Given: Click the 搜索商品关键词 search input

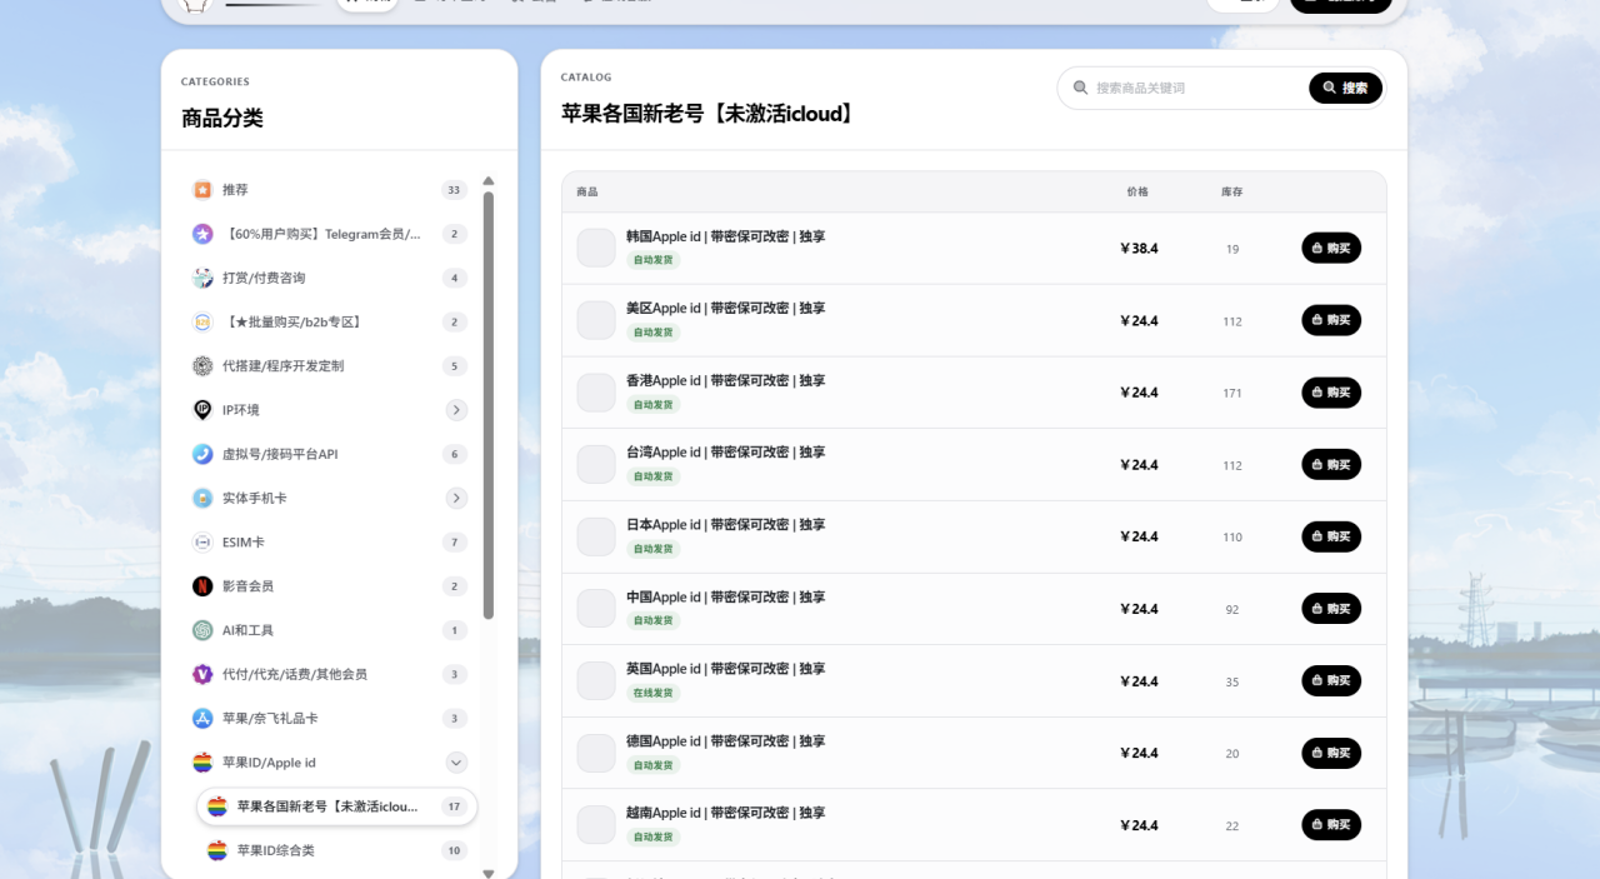Looking at the screenshot, I should (x=1197, y=88).
